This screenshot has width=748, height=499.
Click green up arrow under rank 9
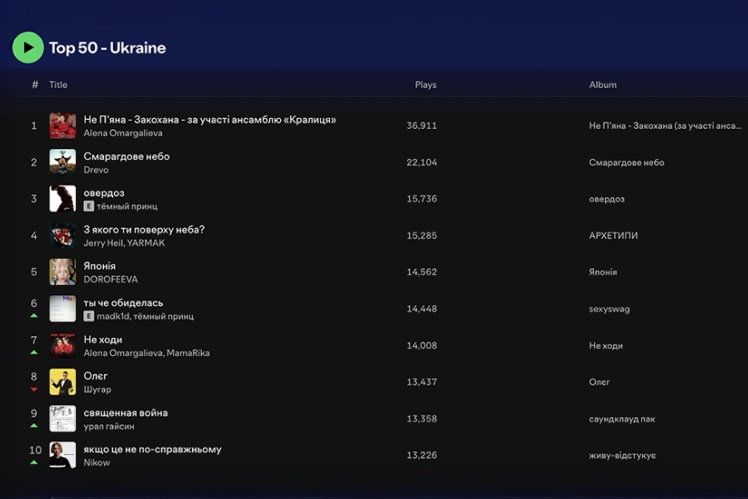pos(34,426)
